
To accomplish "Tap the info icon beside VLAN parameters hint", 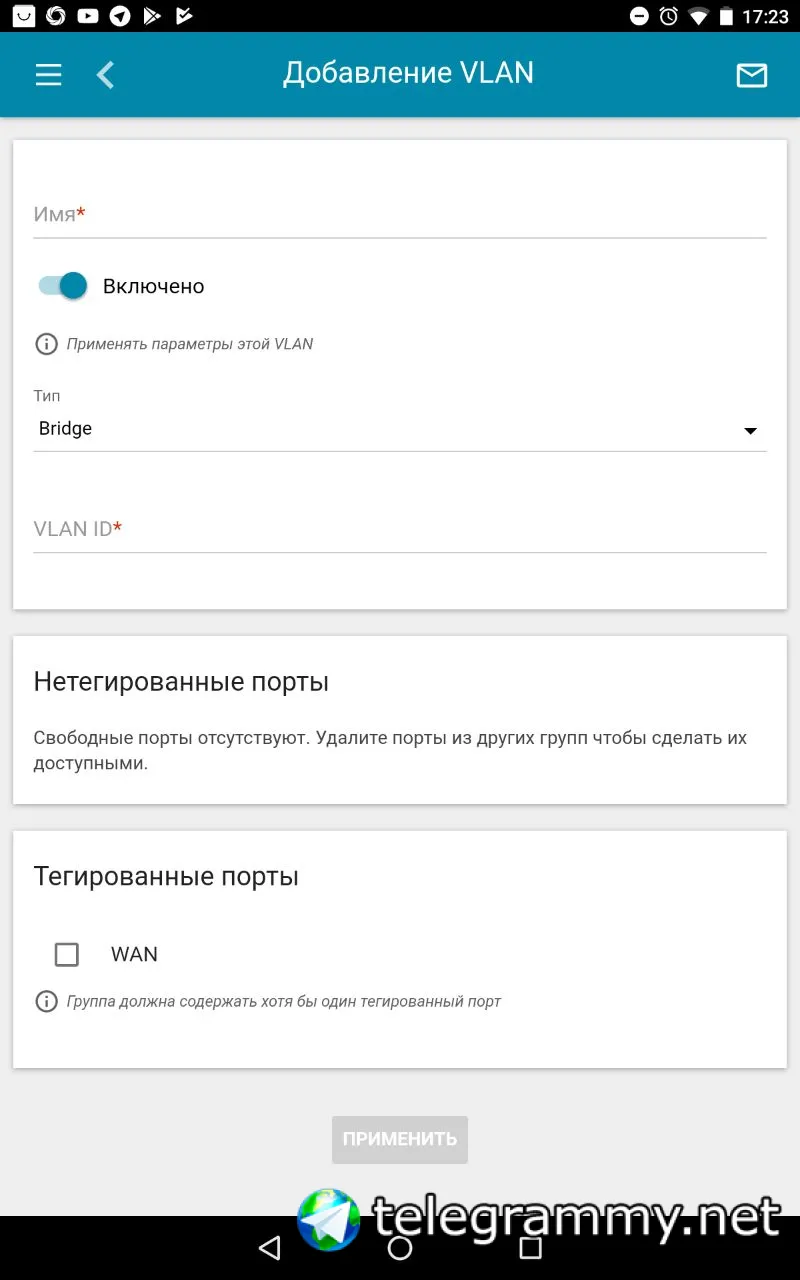I will coord(46,344).
